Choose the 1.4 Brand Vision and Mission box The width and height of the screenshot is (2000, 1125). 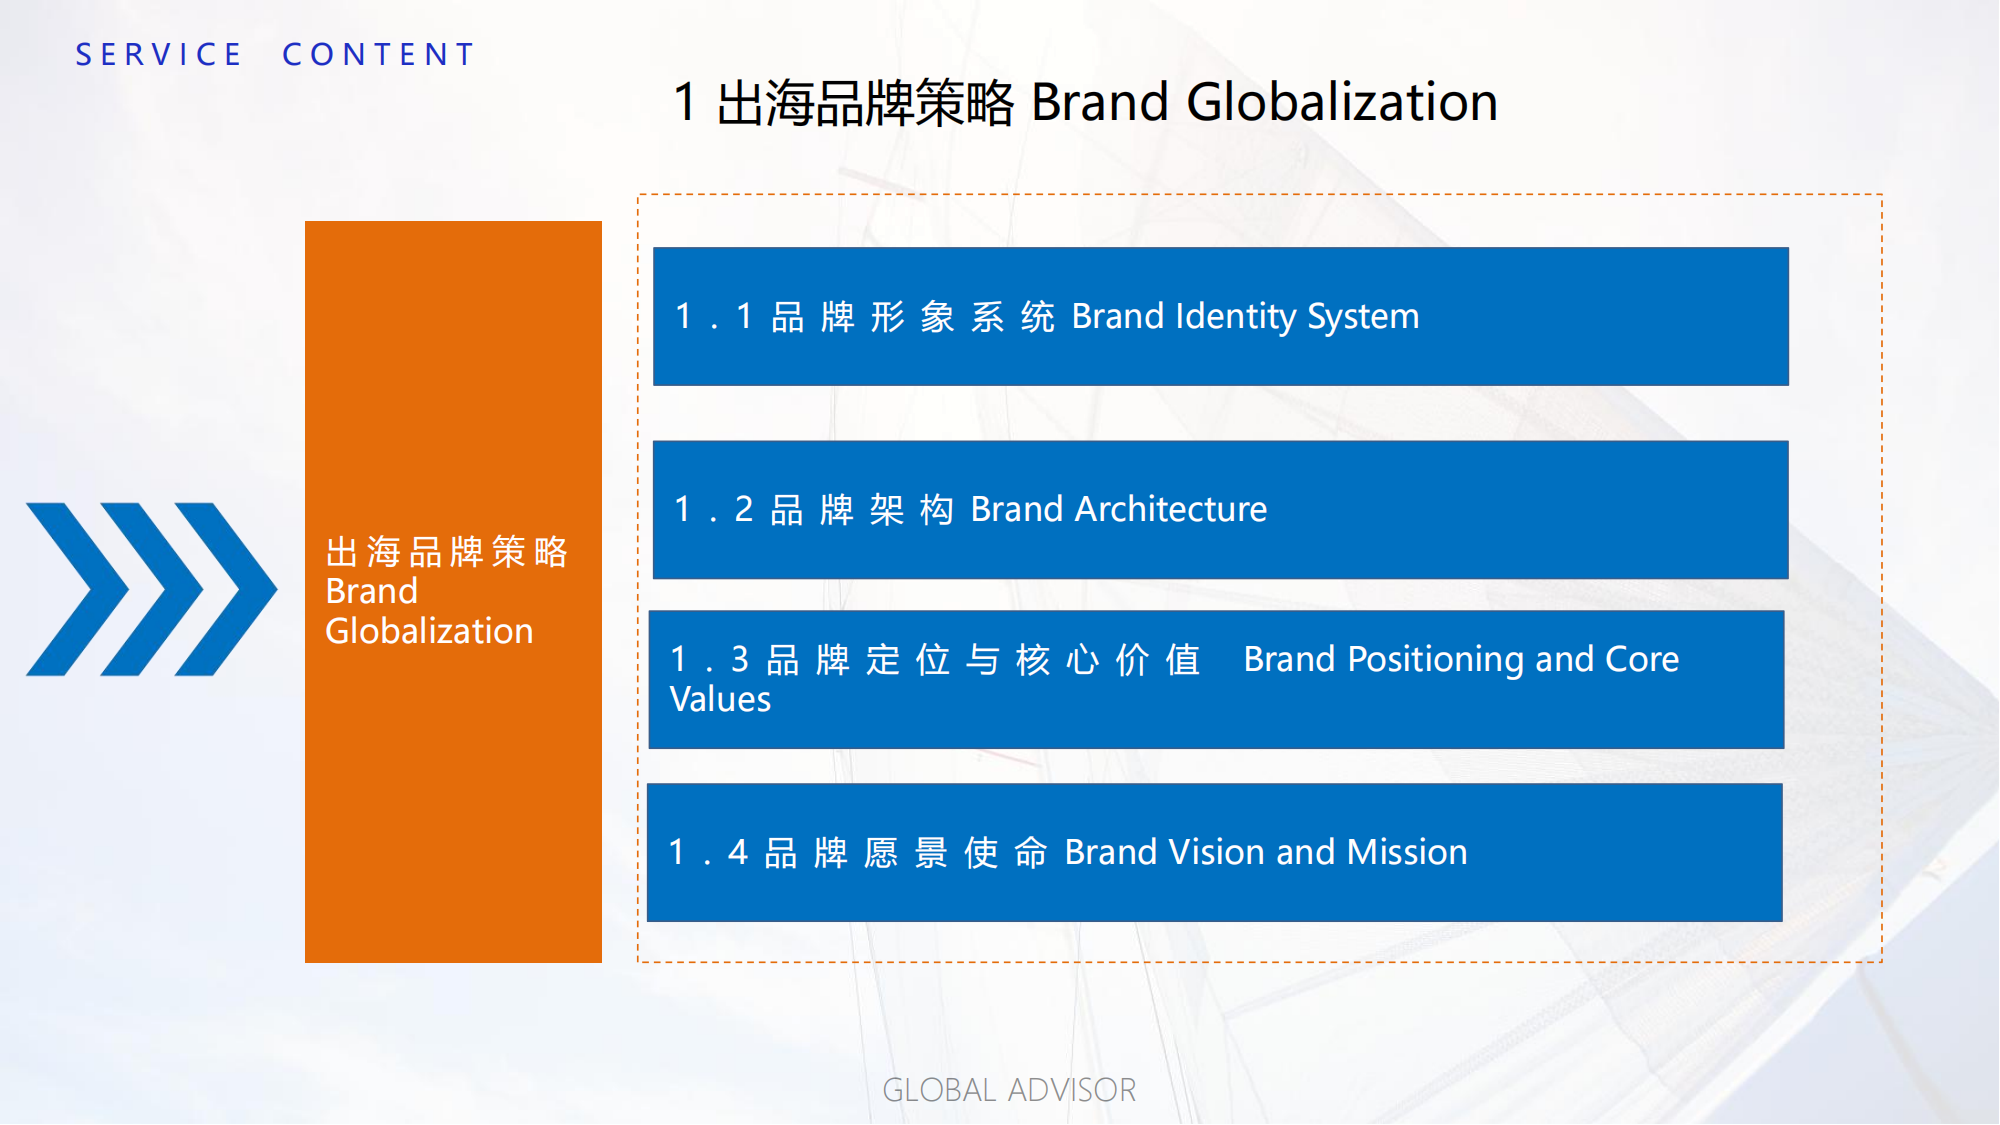[1215, 853]
